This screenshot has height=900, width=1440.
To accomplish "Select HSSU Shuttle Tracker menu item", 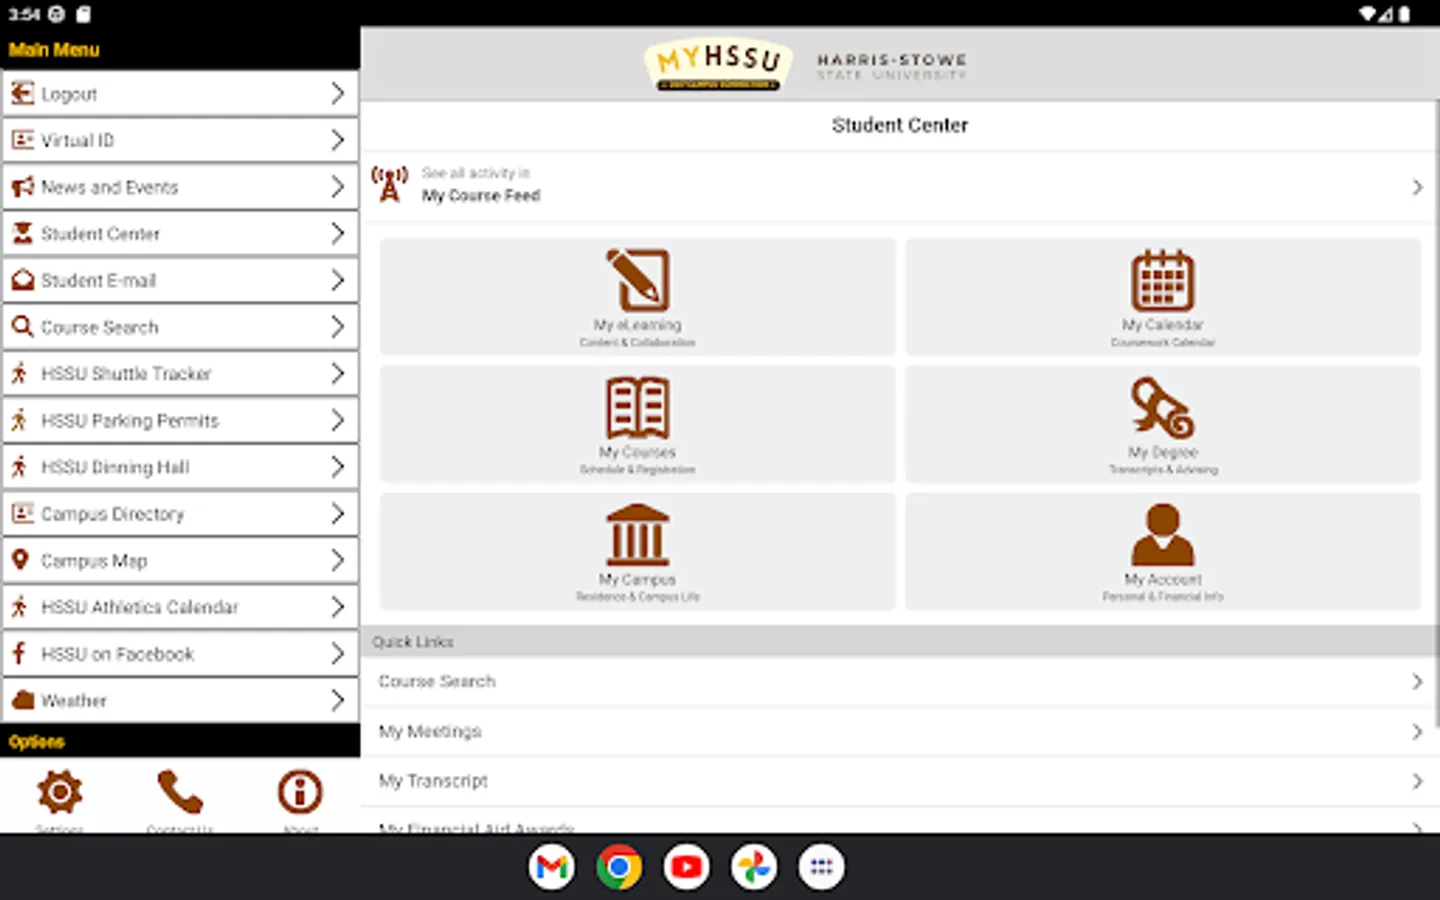I will [180, 374].
